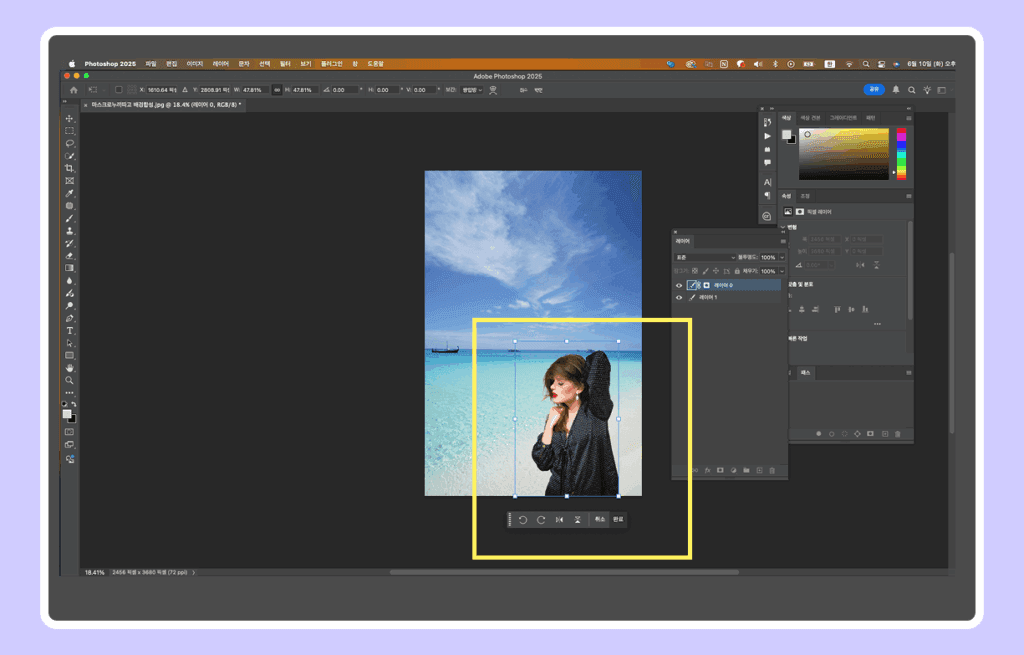Hide the 레이어 0 layer

[679, 285]
